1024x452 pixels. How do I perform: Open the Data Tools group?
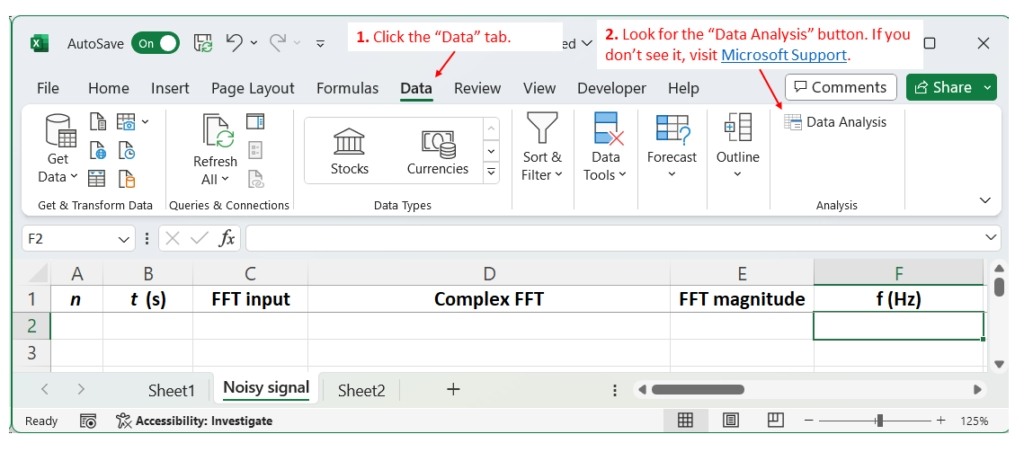606,130
